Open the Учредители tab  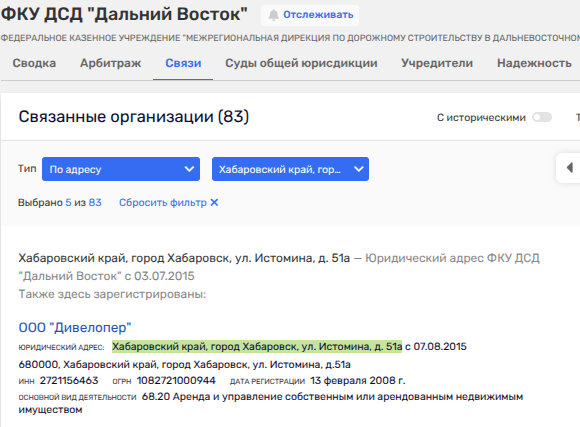[437, 63]
